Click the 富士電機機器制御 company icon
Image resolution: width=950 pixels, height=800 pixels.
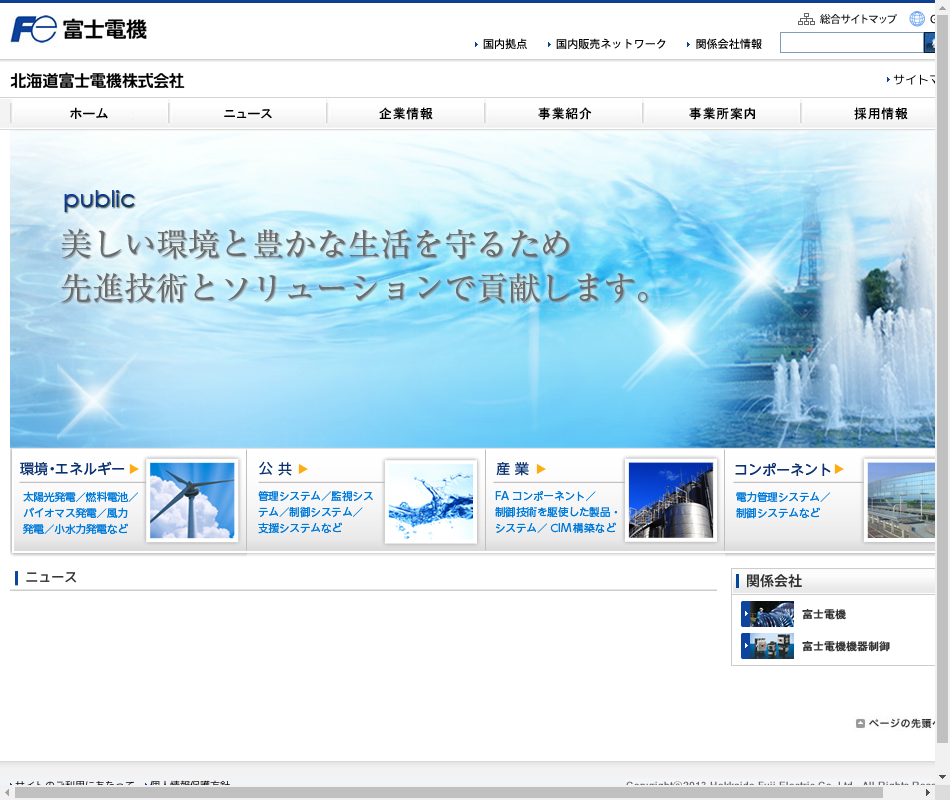coord(768,646)
